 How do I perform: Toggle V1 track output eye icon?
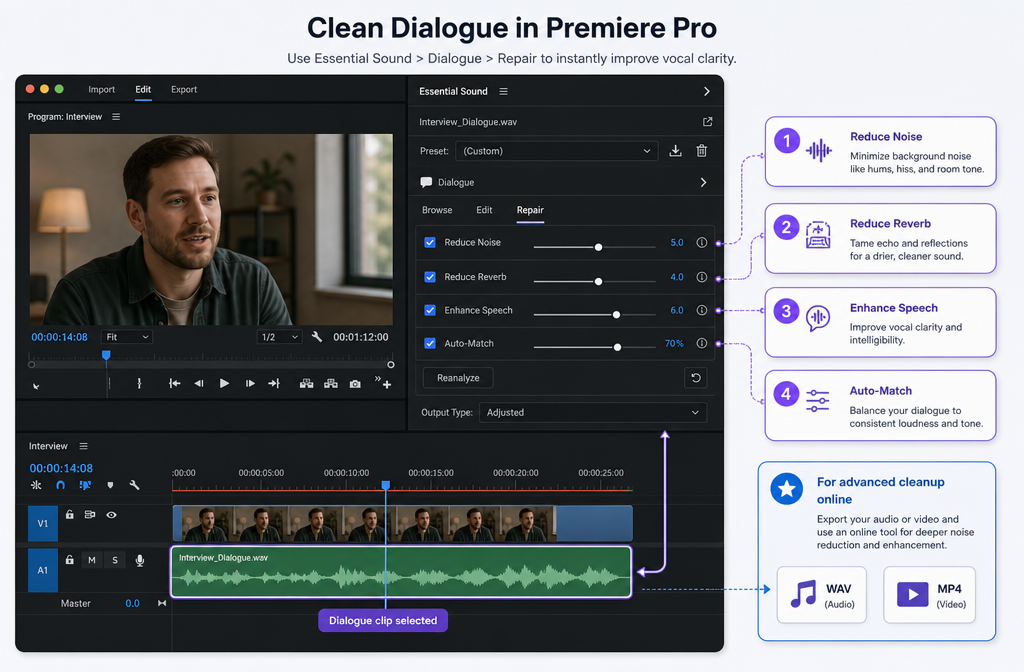pyautogui.click(x=112, y=515)
